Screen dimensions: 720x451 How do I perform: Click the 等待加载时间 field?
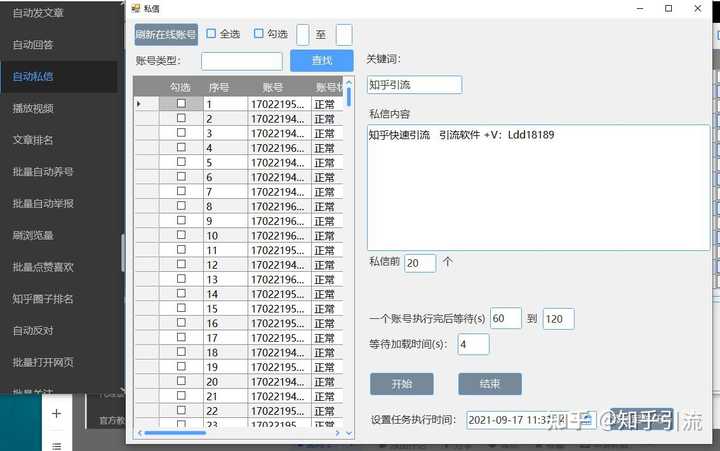pos(473,344)
